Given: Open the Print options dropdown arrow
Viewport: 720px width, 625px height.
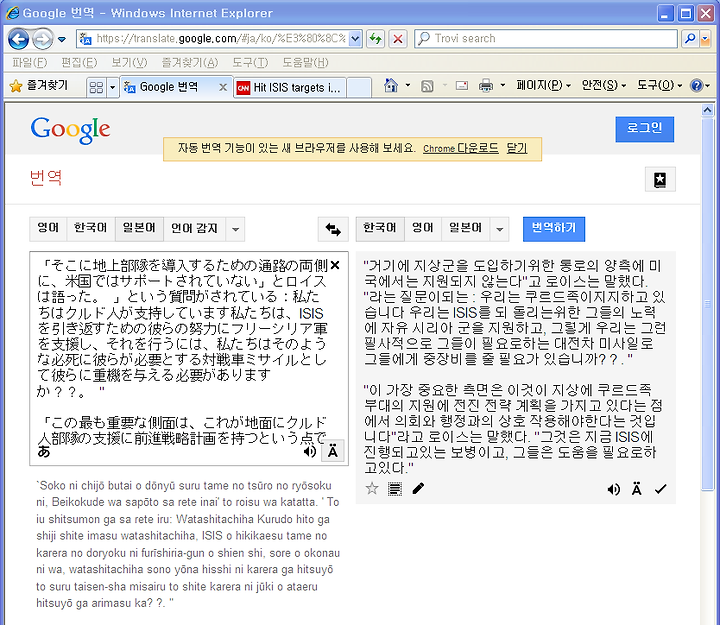Looking at the screenshot, I should (503, 85).
